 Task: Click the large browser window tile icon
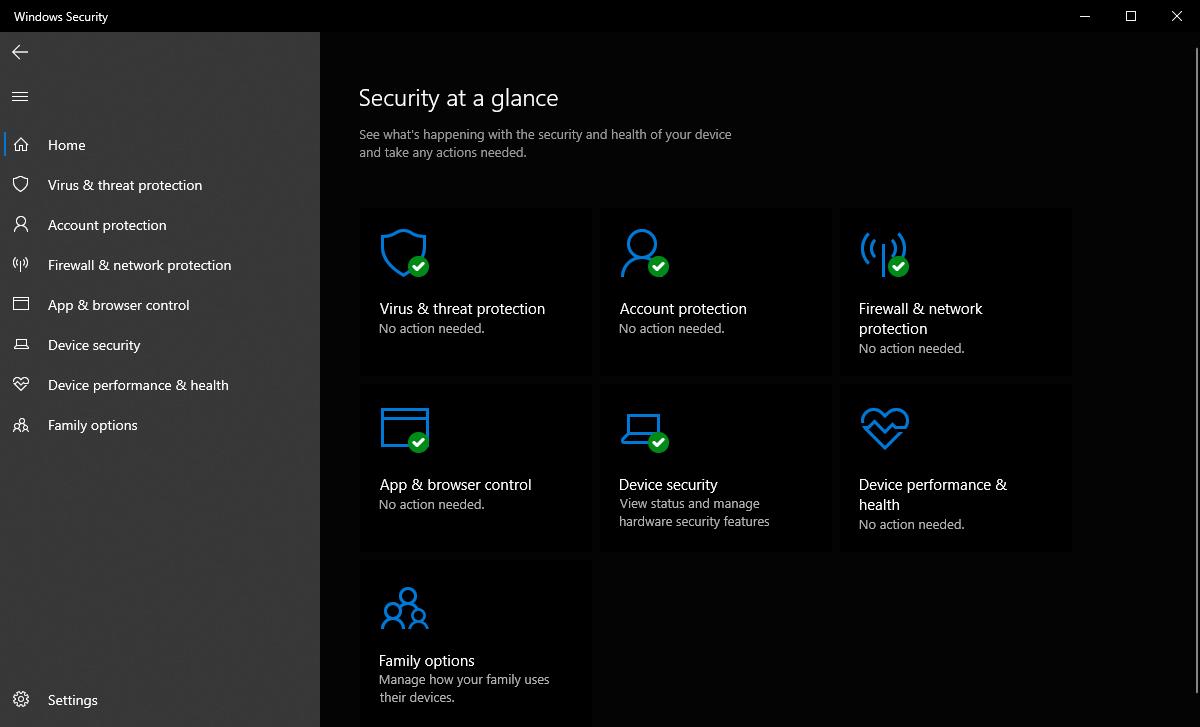[x=404, y=428]
